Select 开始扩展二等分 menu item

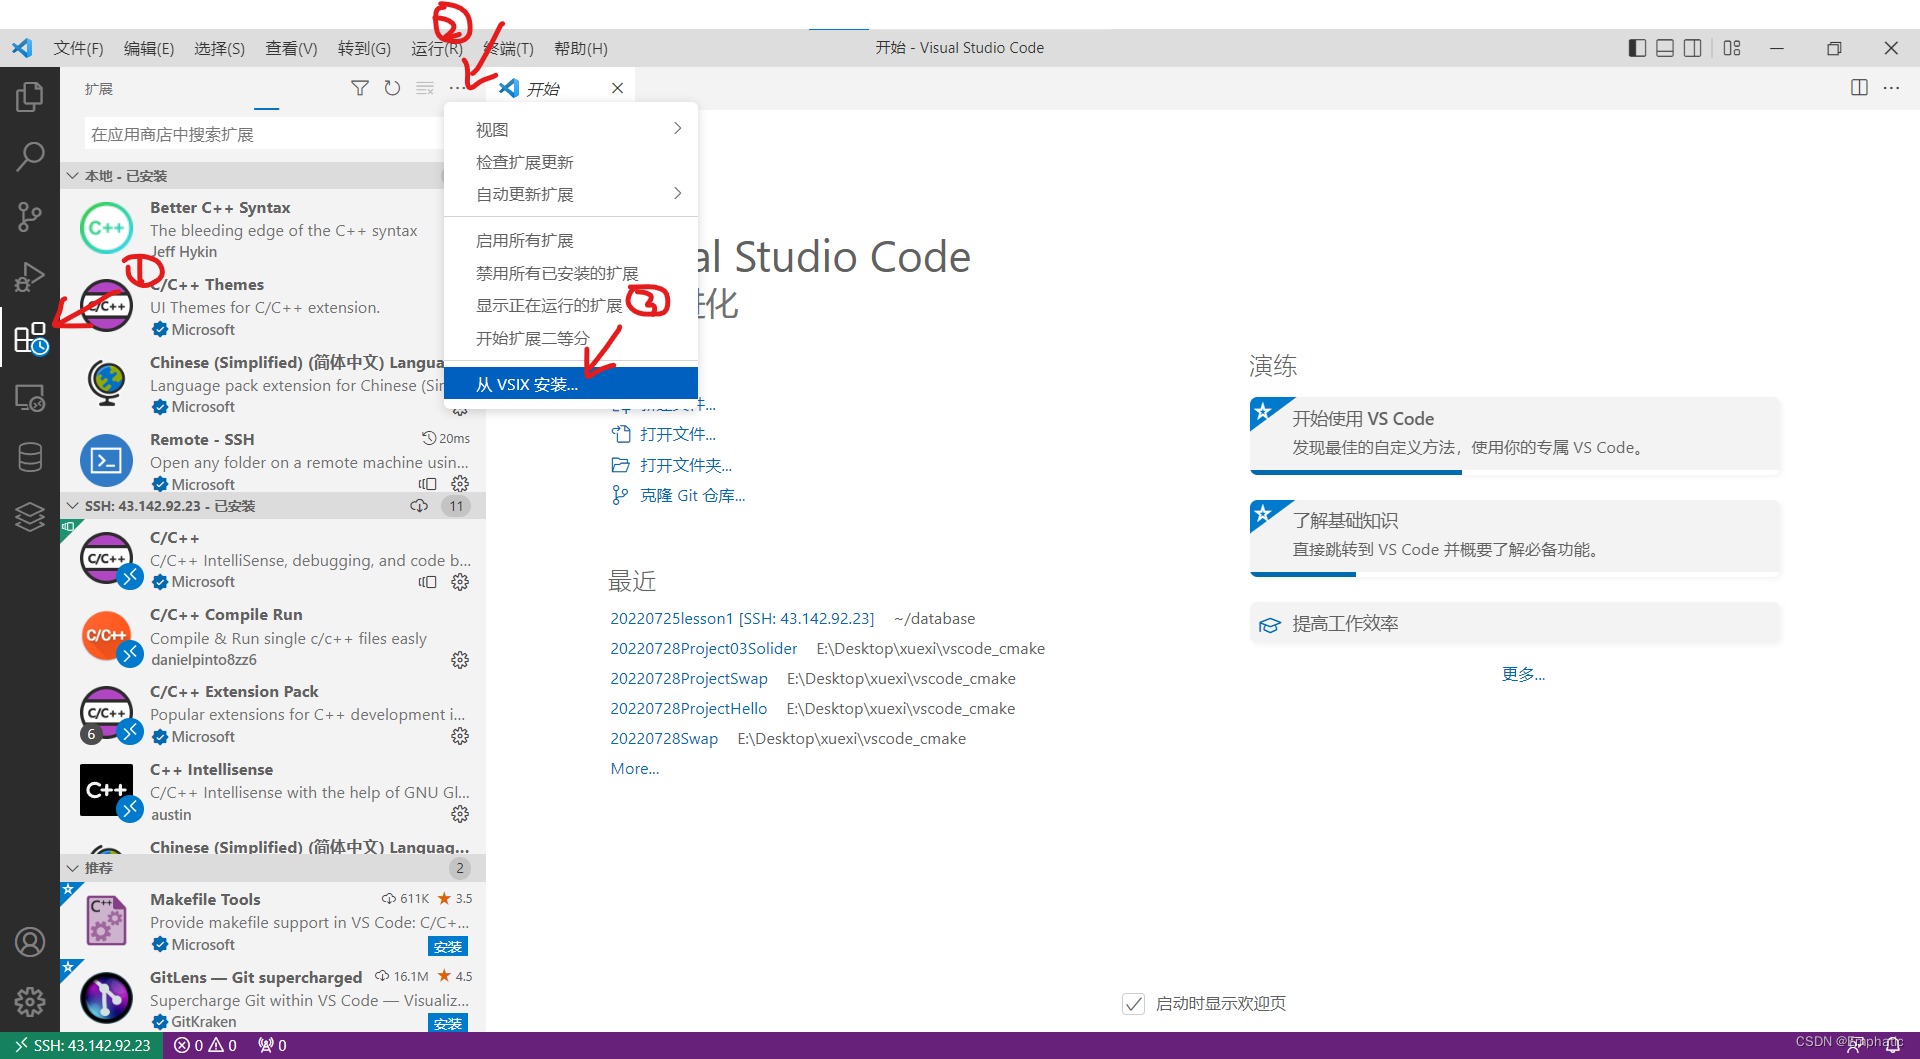tap(570, 338)
